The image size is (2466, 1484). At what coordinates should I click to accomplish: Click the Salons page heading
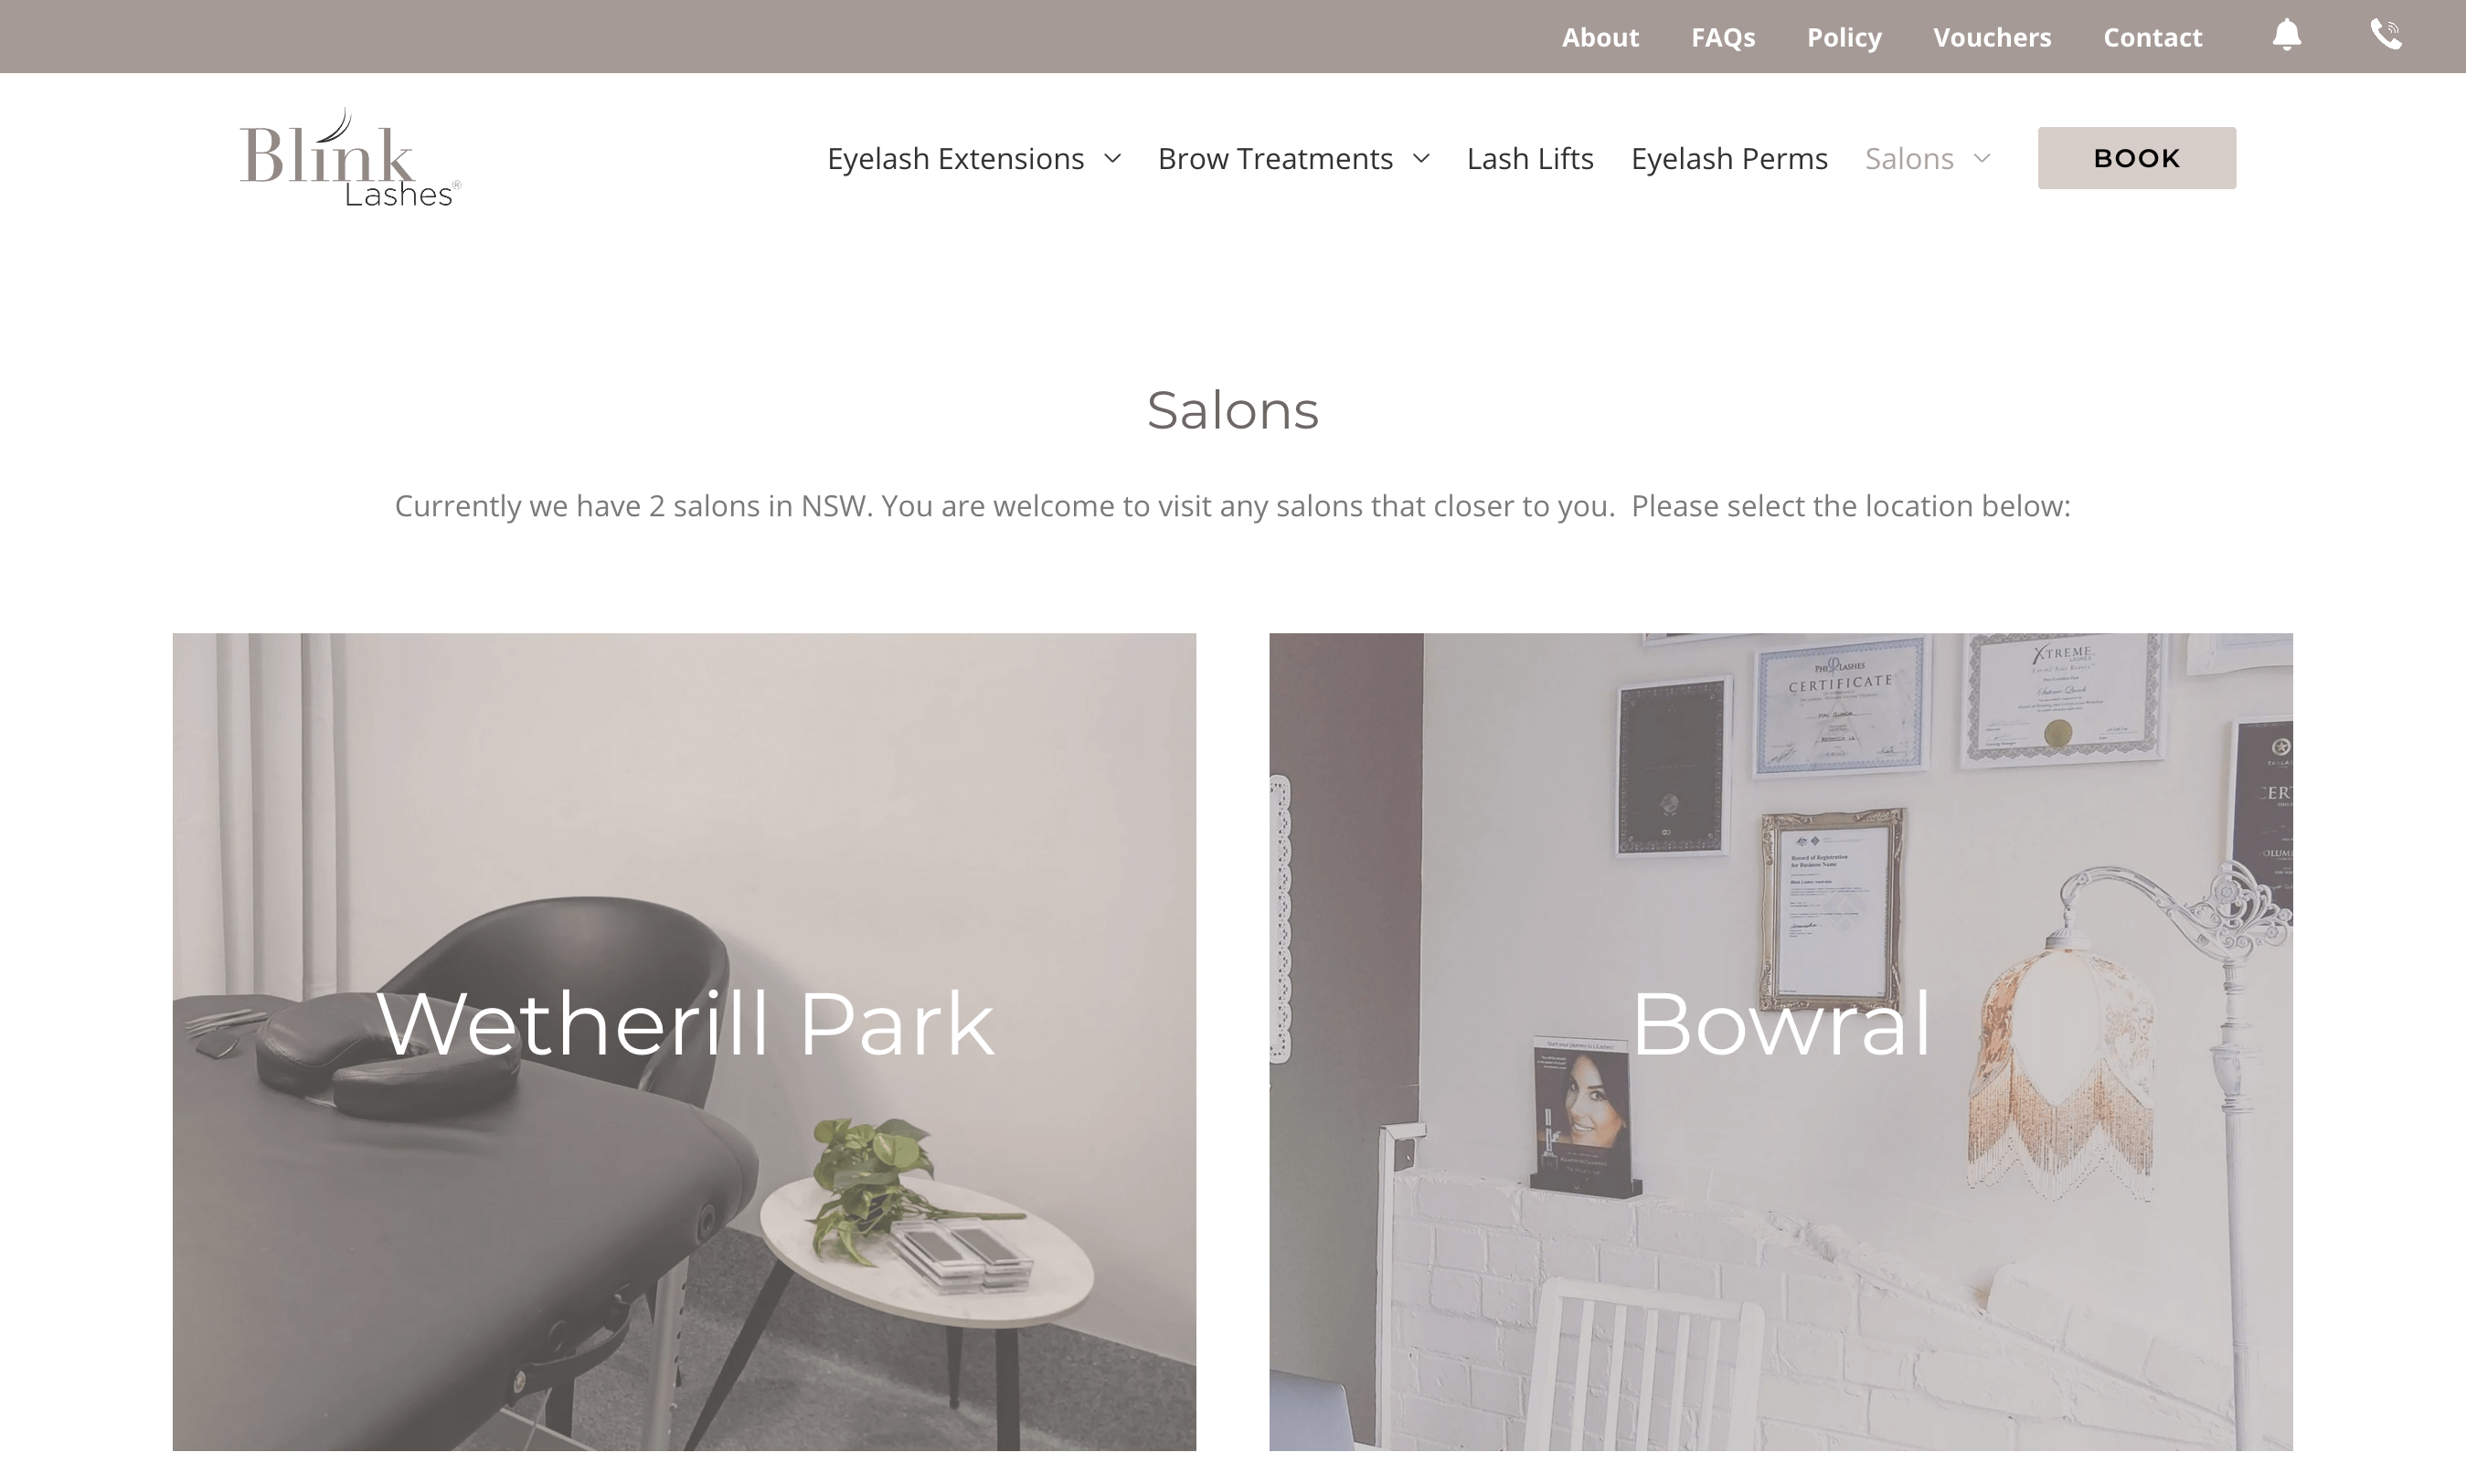(1233, 410)
